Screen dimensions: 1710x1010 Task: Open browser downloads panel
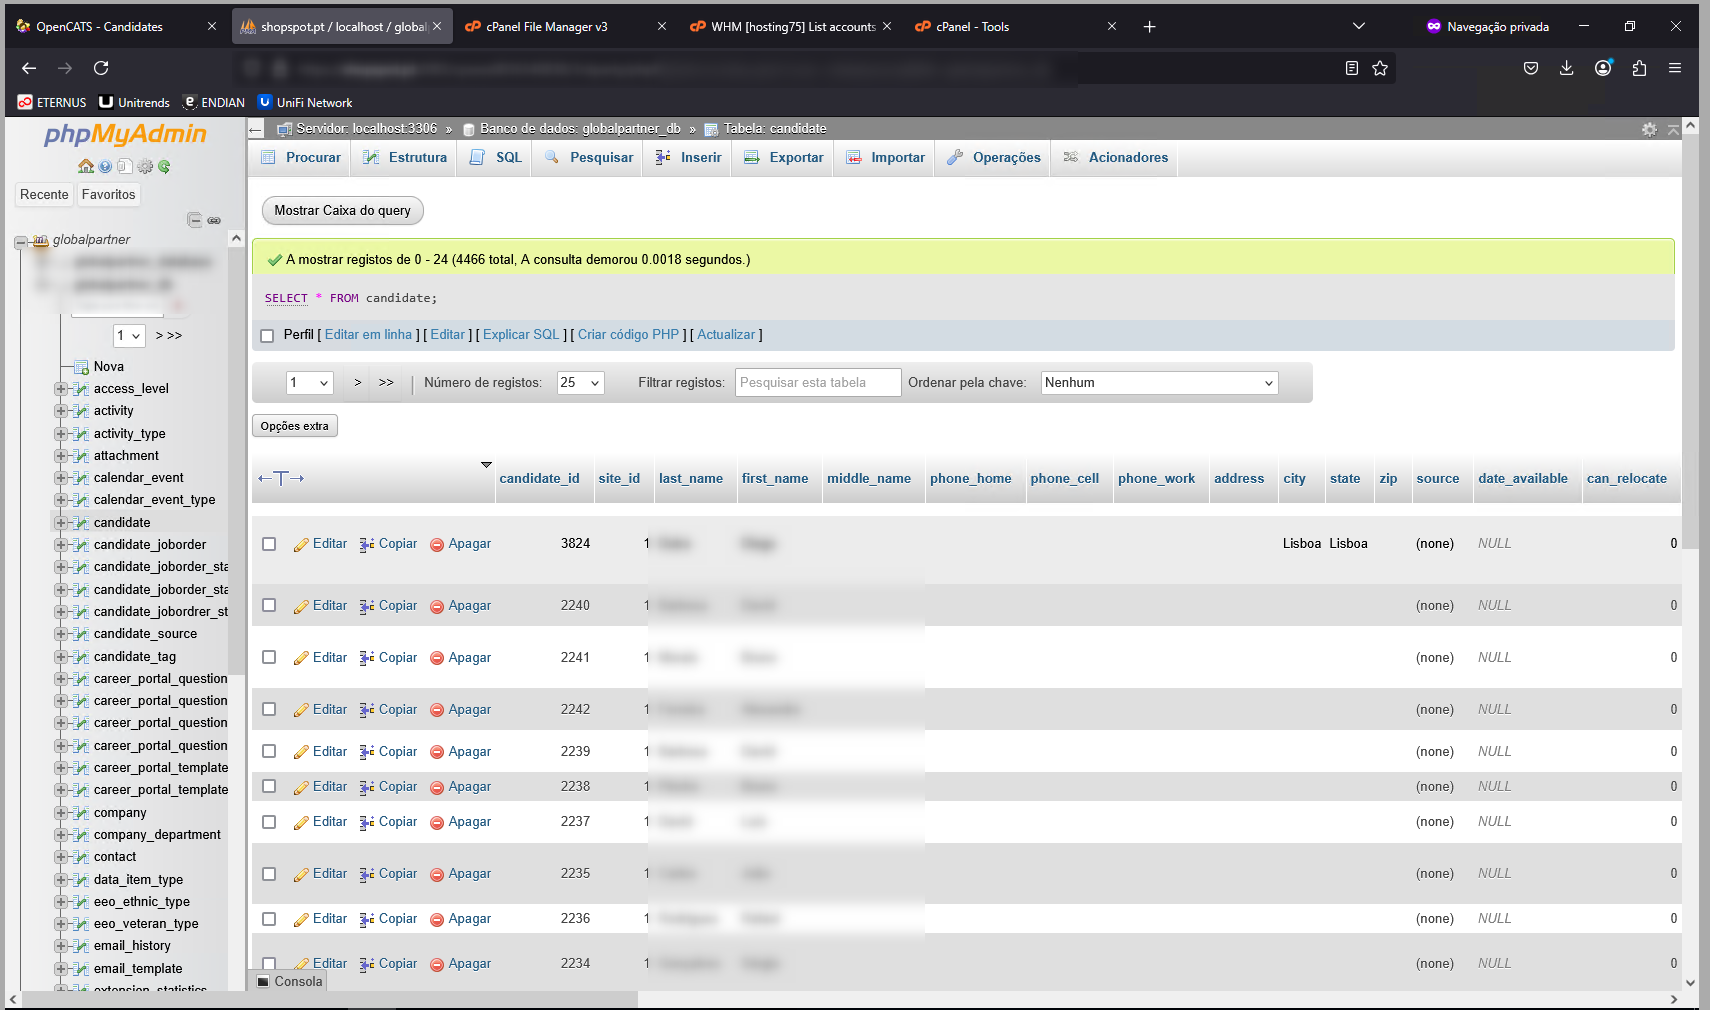click(1566, 68)
